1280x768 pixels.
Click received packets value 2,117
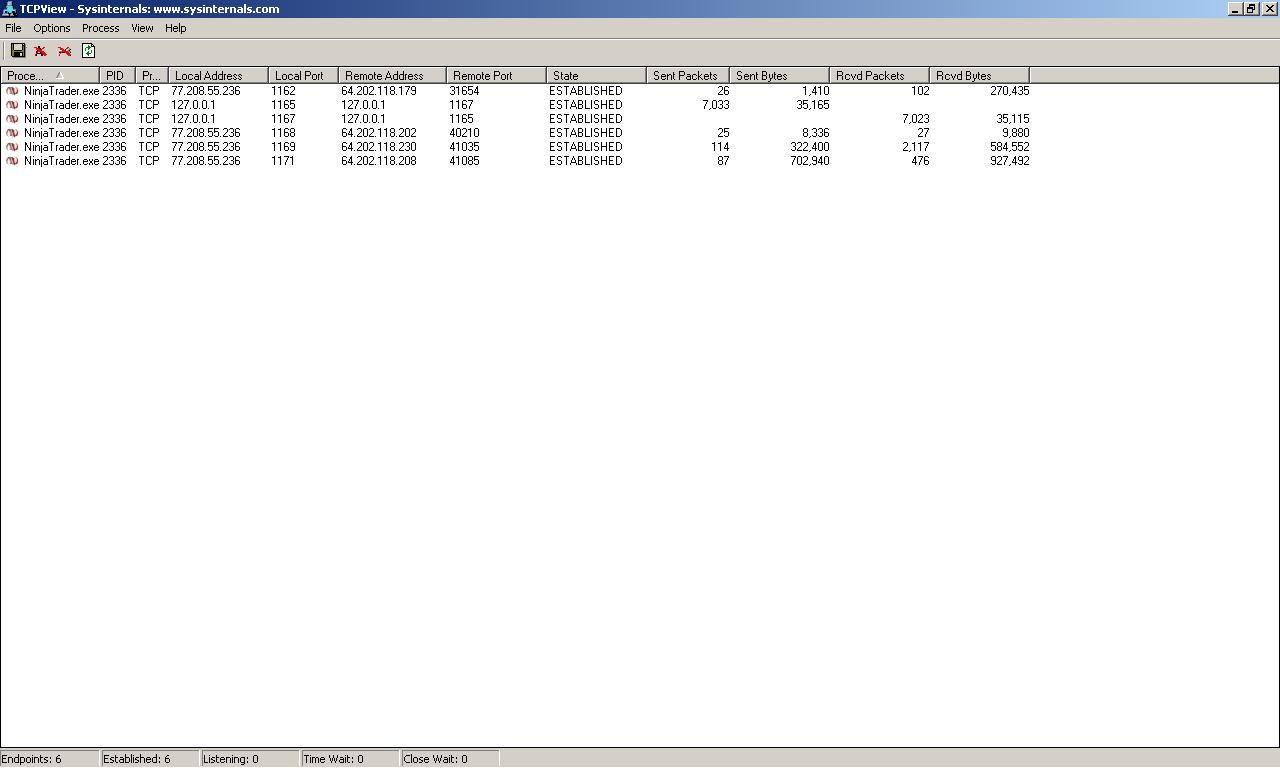coord(916,147)
